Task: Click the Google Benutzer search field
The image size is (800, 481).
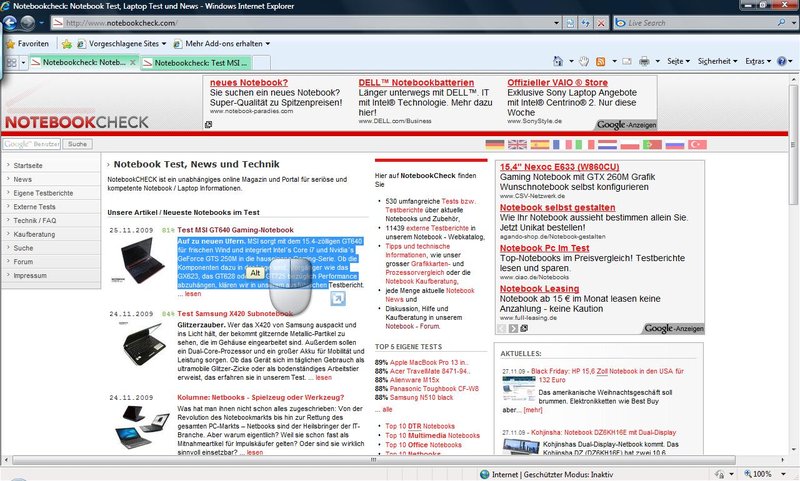Action: [x=32, y=144]
